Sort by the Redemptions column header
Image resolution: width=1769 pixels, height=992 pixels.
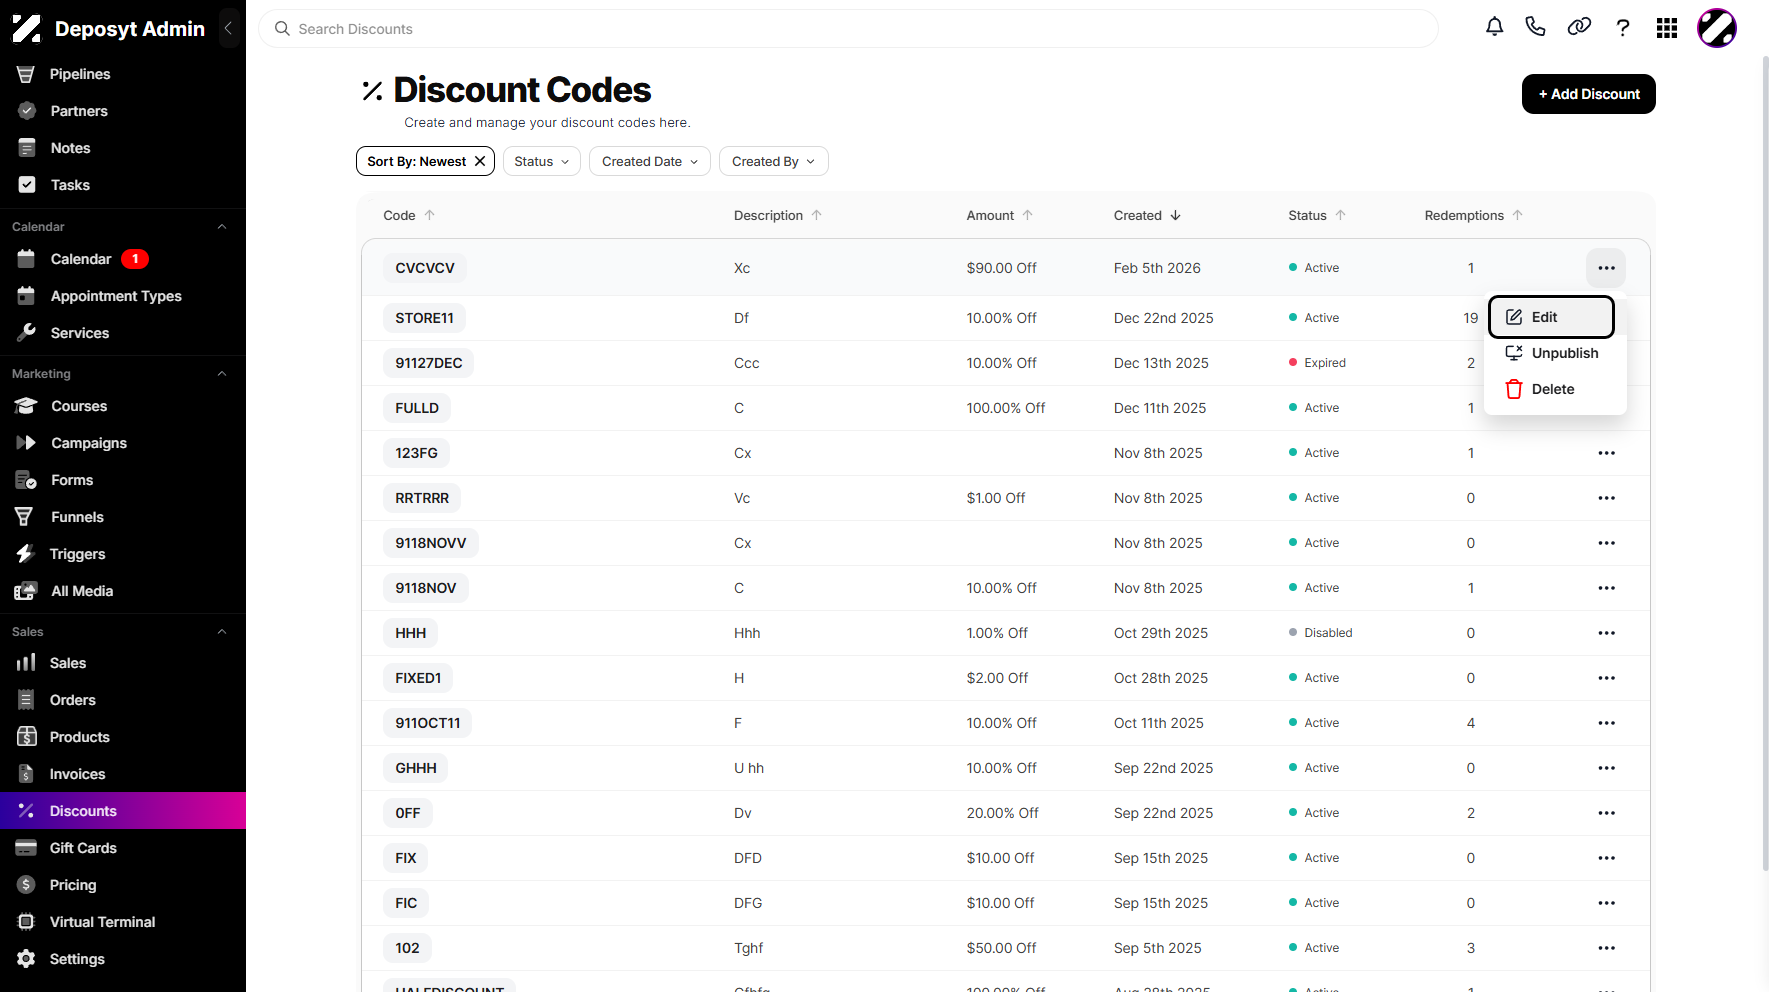pyautogui.click(x=1473, y=215)
